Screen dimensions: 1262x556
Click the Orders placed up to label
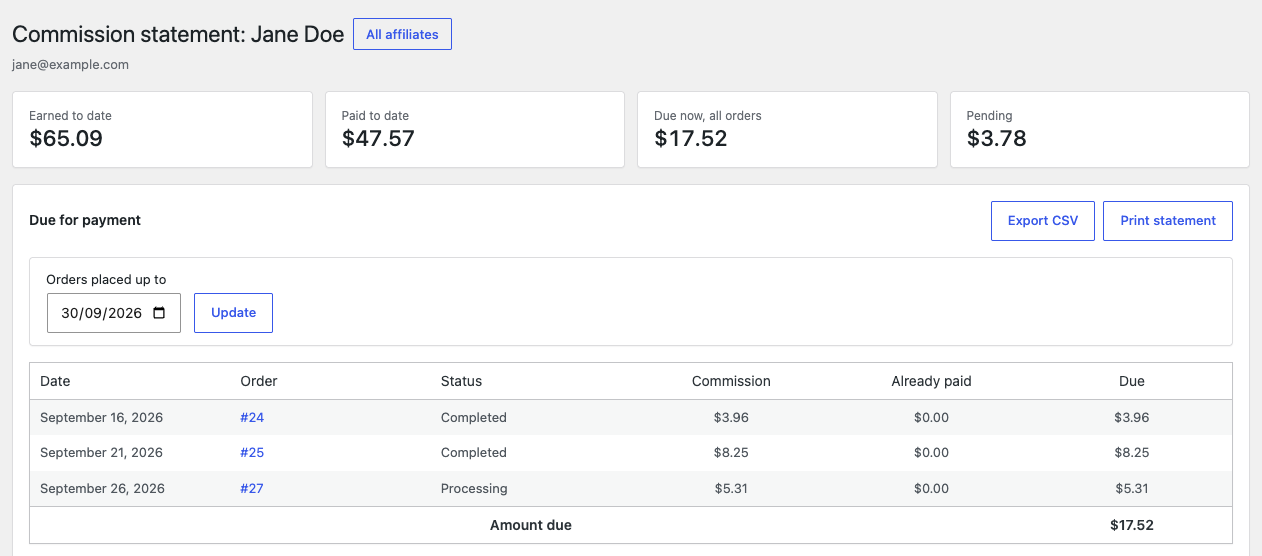[106, 280]
